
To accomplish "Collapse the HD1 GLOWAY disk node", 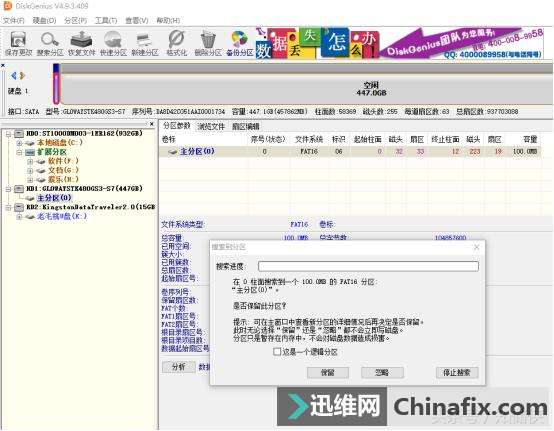I will [8, 189].
